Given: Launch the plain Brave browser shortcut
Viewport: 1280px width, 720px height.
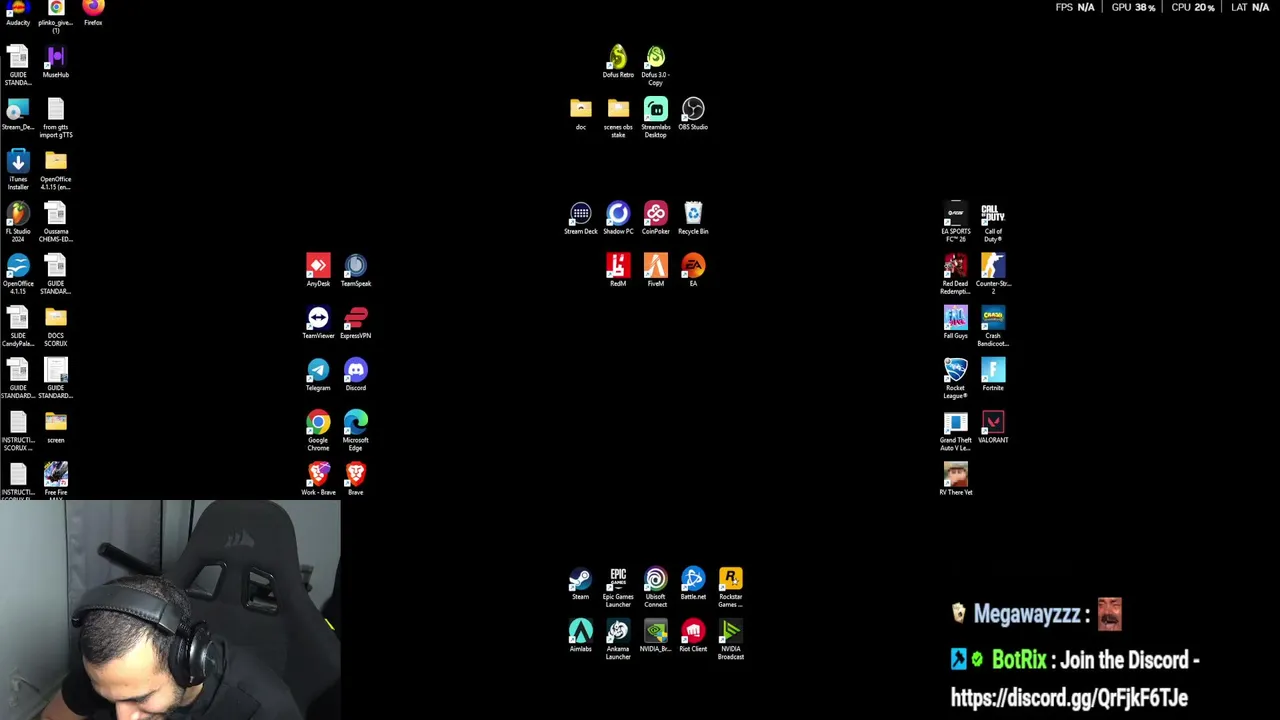Looking at the screenshot, I should pyautogui.click(x=356, y=478).
